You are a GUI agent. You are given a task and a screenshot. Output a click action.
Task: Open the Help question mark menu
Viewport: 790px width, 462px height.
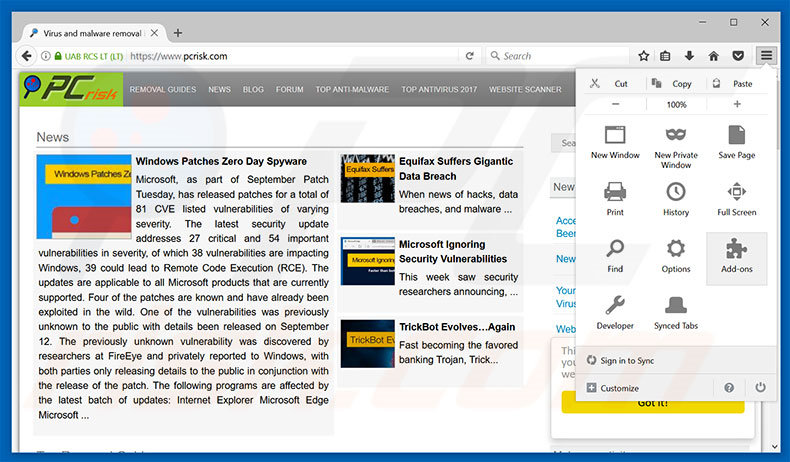click(x=729, y=388)
